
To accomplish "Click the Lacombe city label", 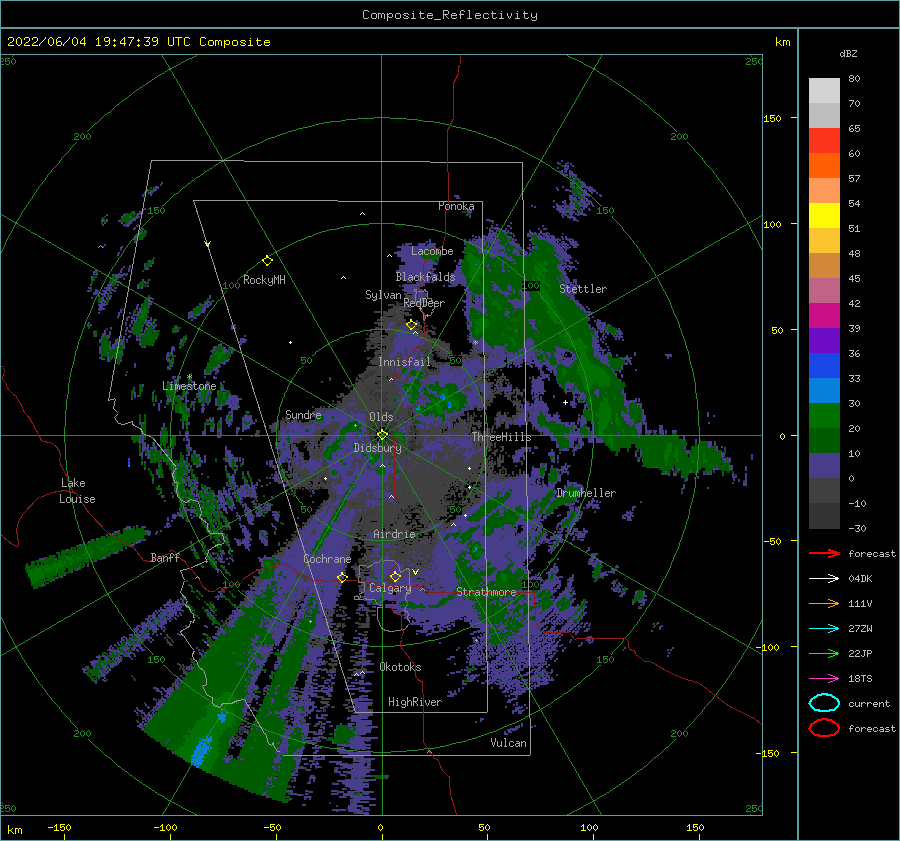I will pyautogui.click(x=432, y=251).
